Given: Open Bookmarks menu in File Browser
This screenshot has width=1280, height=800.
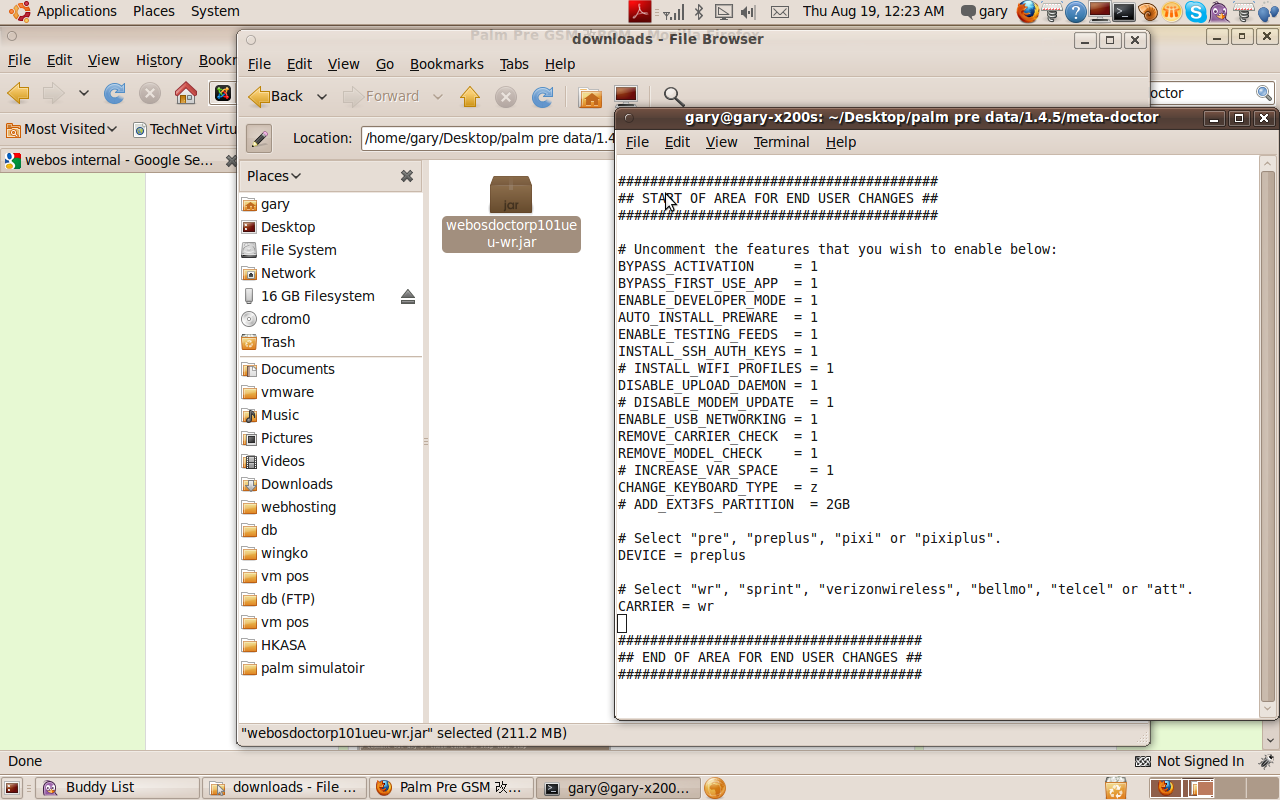Looking at the screenshot, I should tap(447, 64).
